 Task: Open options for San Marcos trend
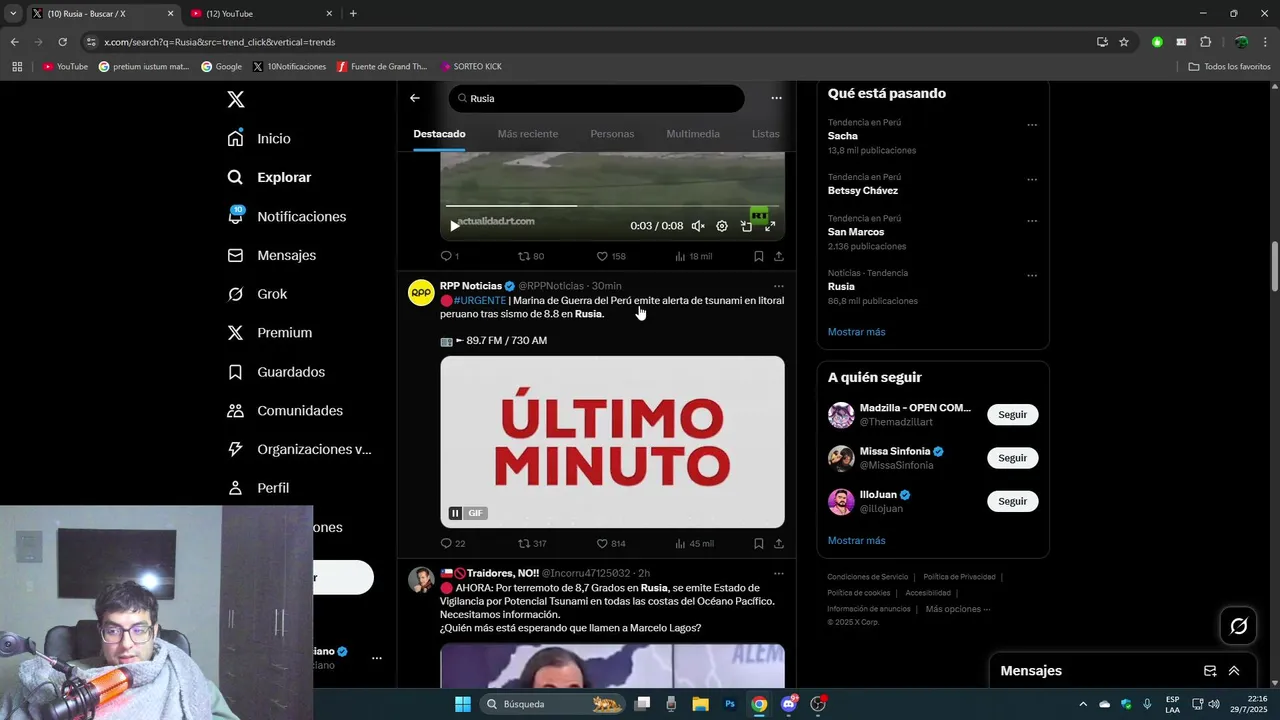1032,221
